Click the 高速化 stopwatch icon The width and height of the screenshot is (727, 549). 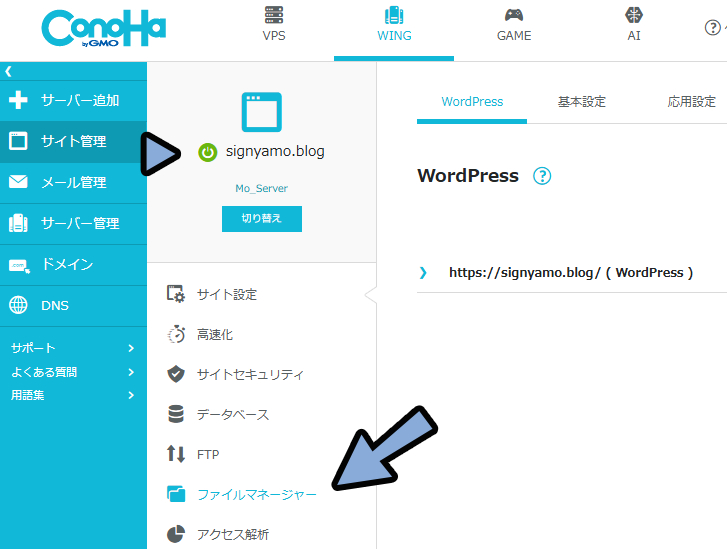click(x=176, y=334)
